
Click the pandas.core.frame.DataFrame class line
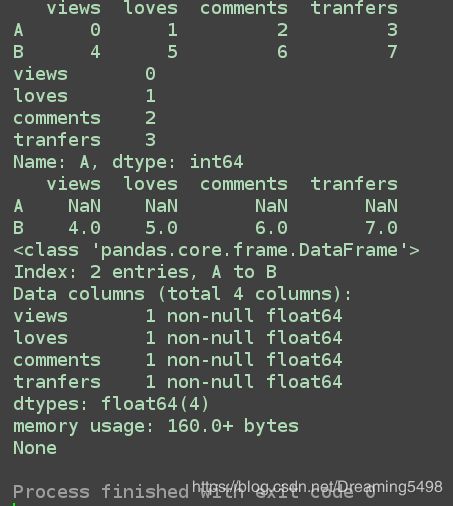click(x=216, y=250)
